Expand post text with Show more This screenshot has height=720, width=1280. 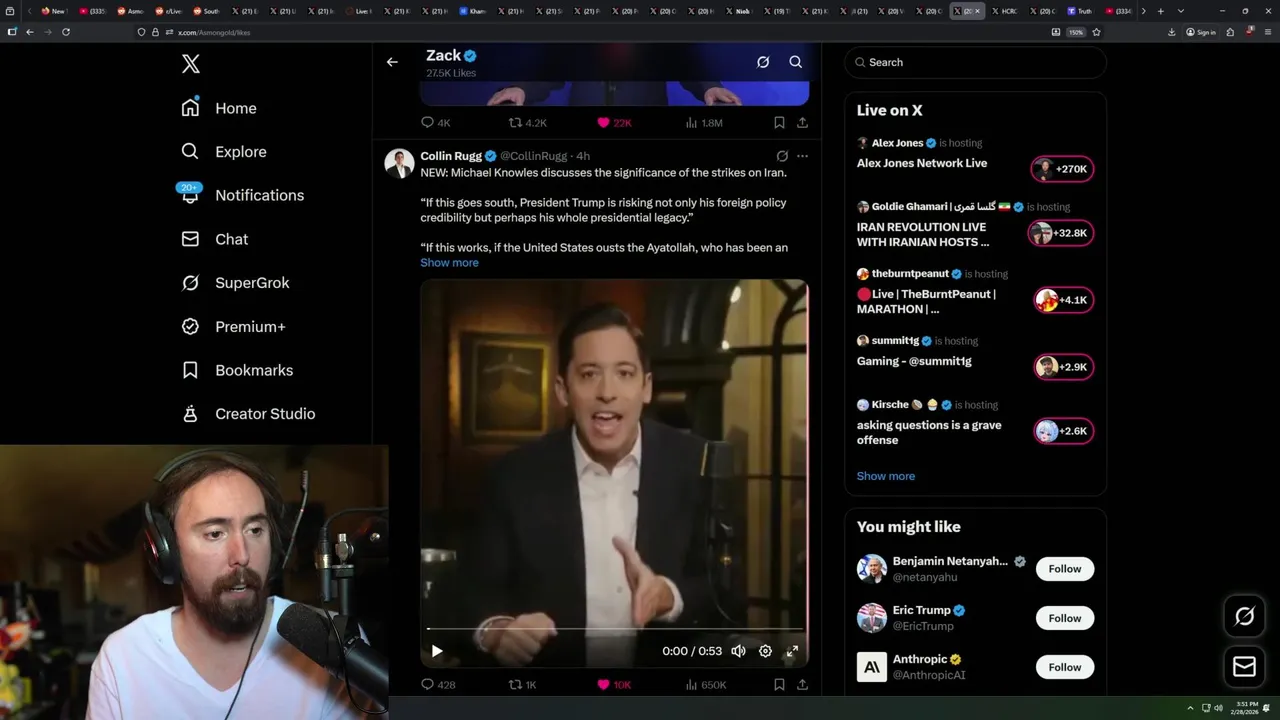click(449, 263)
